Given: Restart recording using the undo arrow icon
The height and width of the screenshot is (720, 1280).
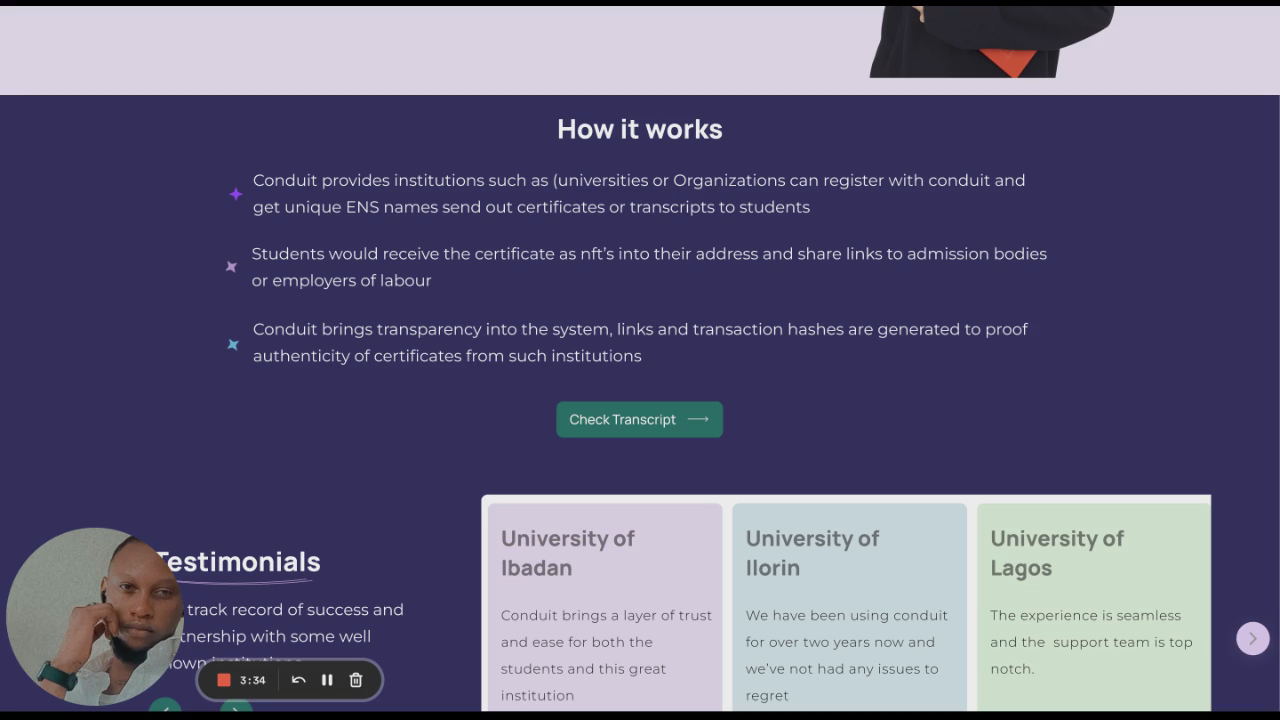Looking at the screenshot, I should click(298, 680).
